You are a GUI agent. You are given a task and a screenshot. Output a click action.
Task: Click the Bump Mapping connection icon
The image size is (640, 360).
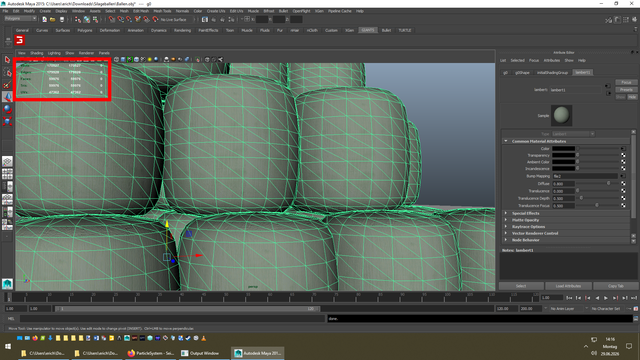623,176
